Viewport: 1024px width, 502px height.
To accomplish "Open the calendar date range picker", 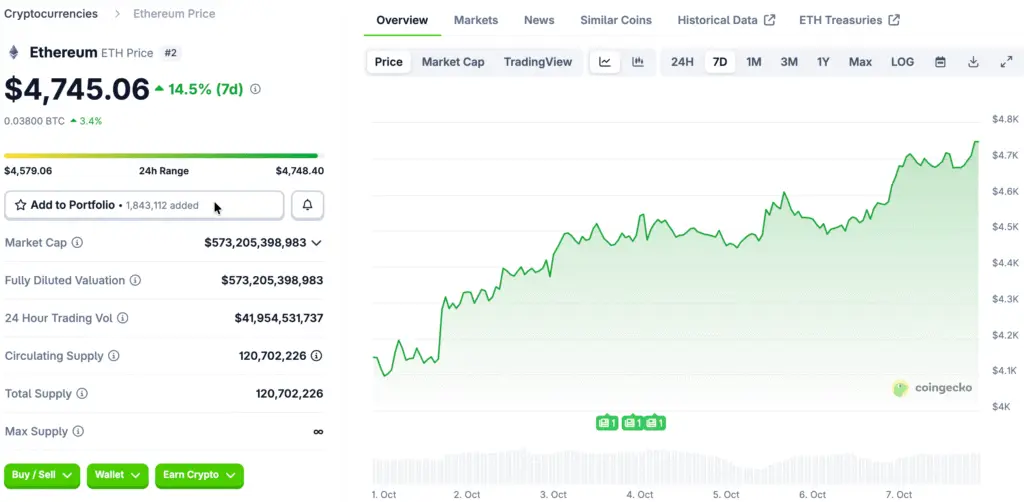I will pos(940,62).
